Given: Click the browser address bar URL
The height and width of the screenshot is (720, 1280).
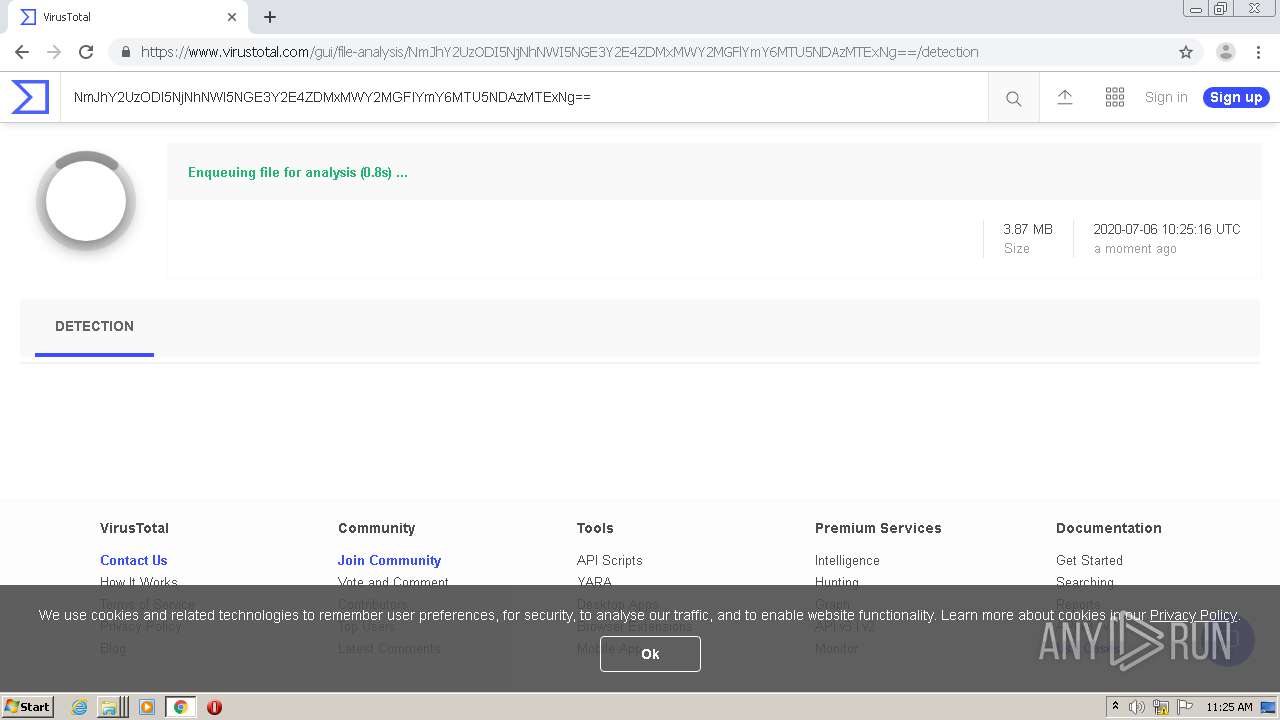Looking at the screenshot, I should point(560,52).
